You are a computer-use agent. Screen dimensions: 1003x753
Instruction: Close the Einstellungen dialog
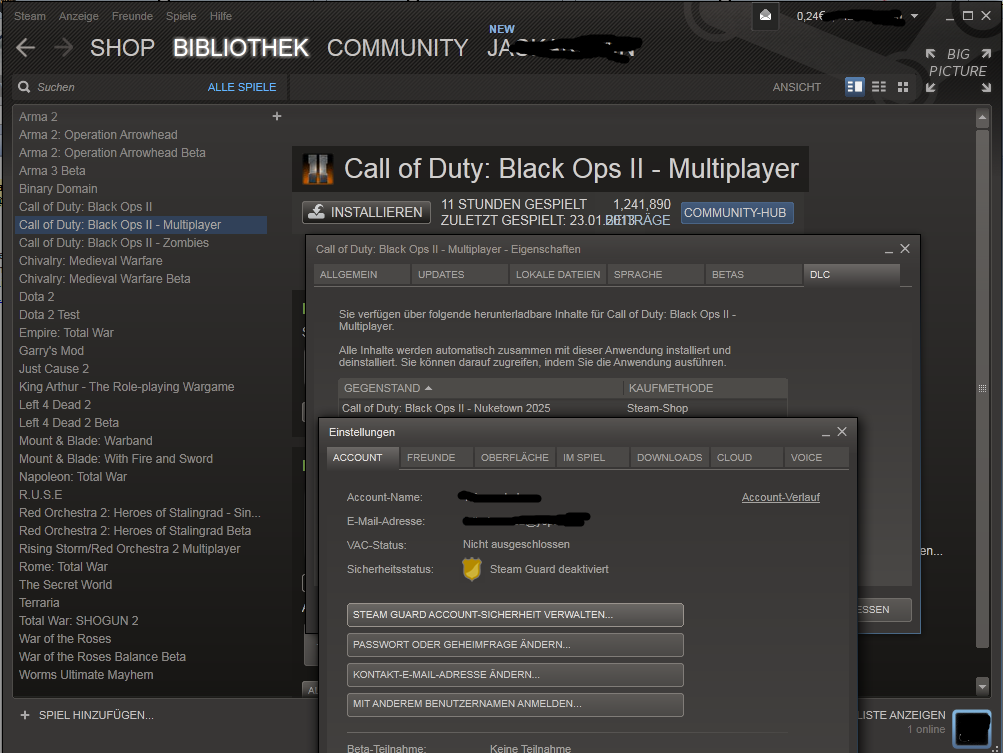pyautogui.click(x=842, y=432)
